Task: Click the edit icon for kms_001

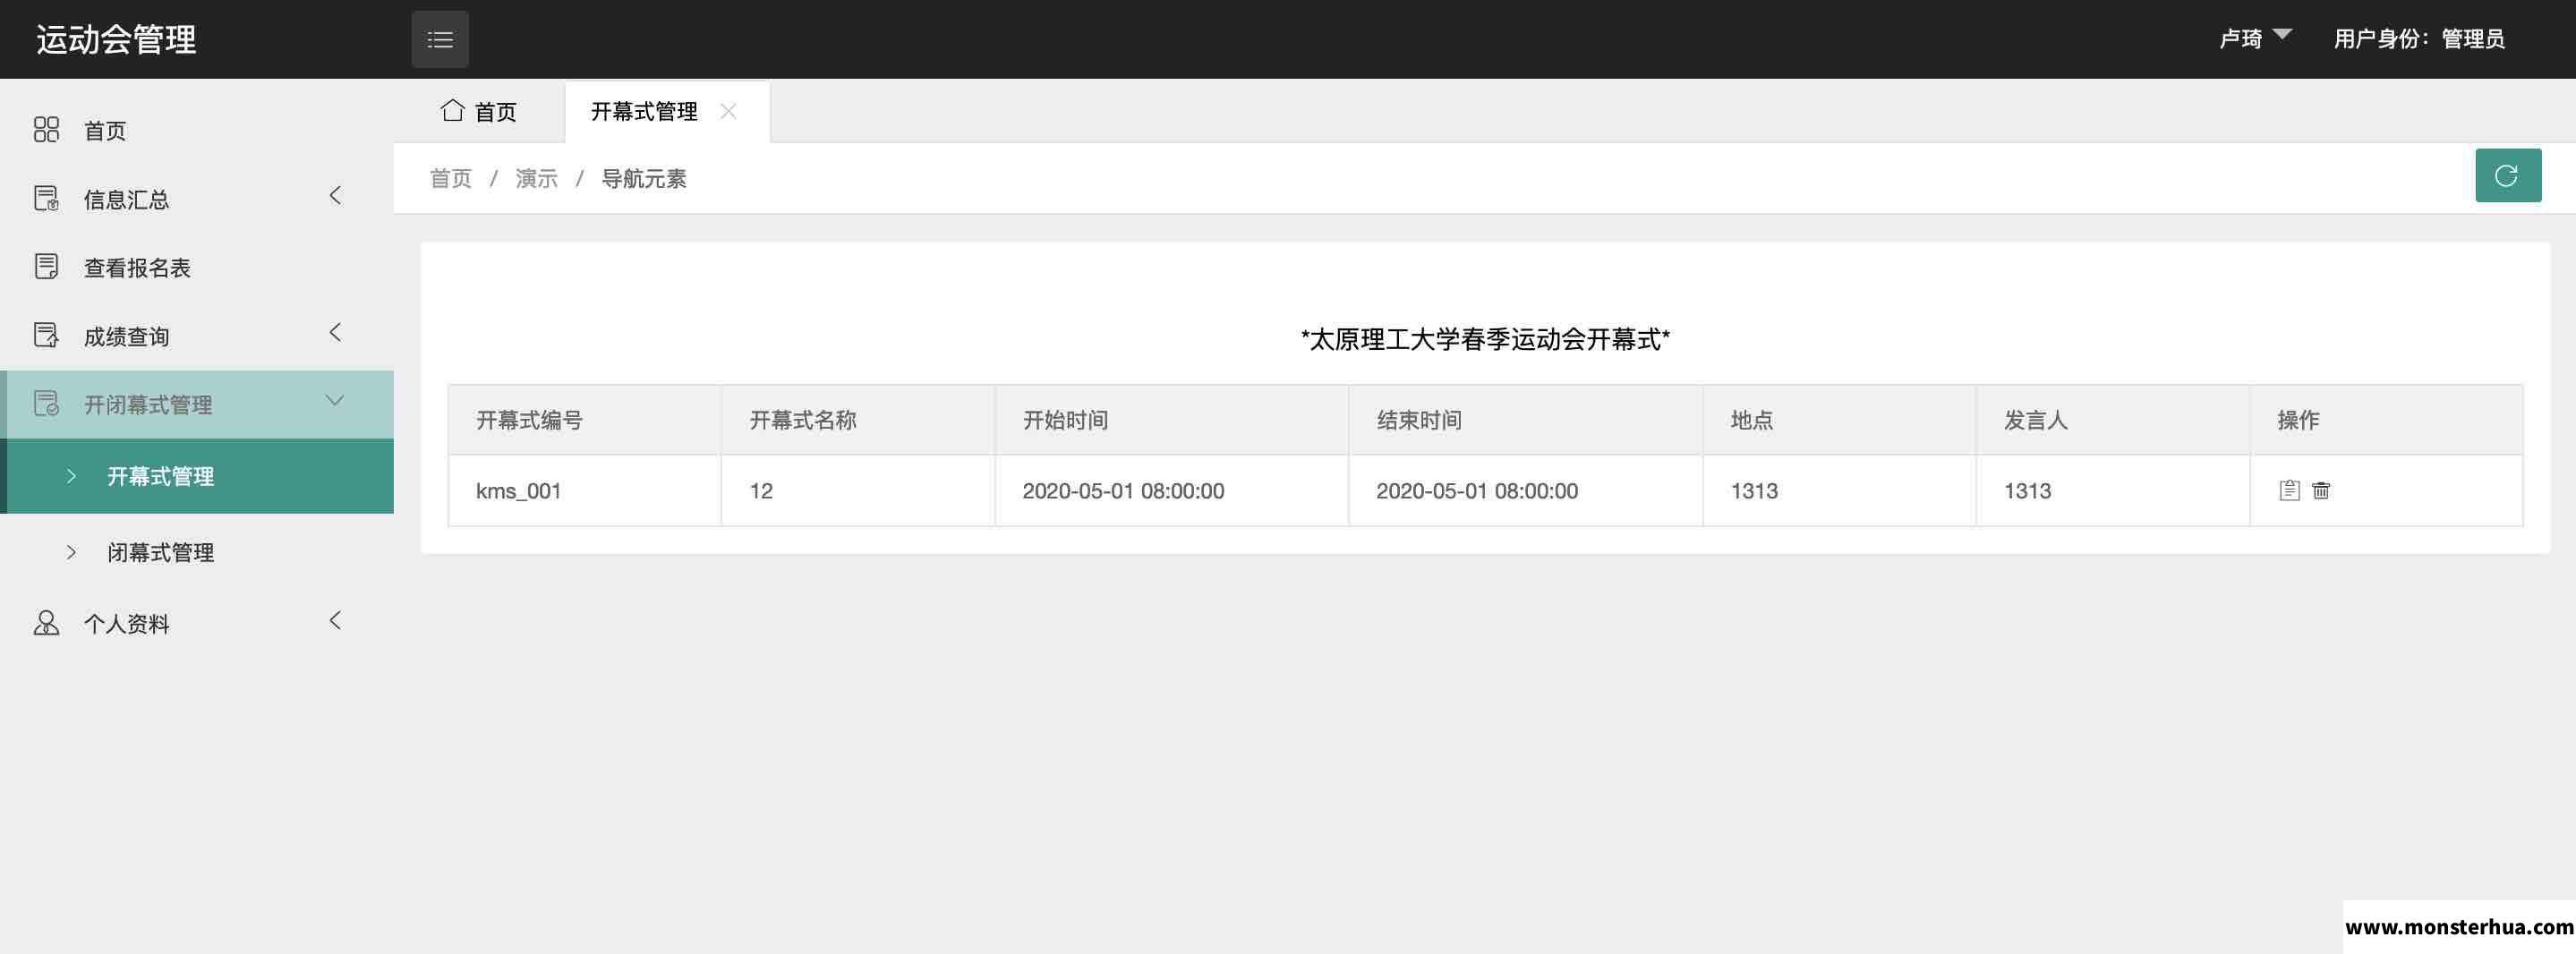Action: tap(2290, 491)
